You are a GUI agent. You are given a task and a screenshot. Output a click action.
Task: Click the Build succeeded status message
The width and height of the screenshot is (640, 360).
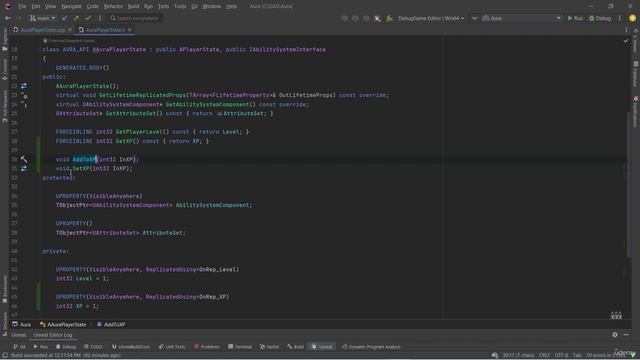[66, 355]
